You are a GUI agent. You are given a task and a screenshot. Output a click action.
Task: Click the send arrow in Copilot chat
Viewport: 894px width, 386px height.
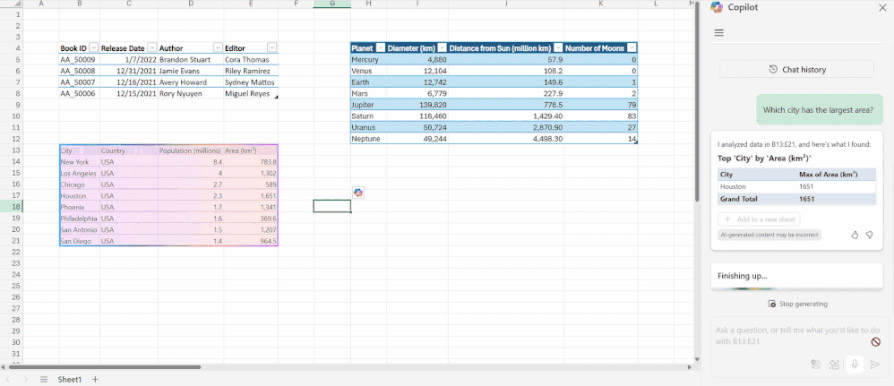click(875, 364)
